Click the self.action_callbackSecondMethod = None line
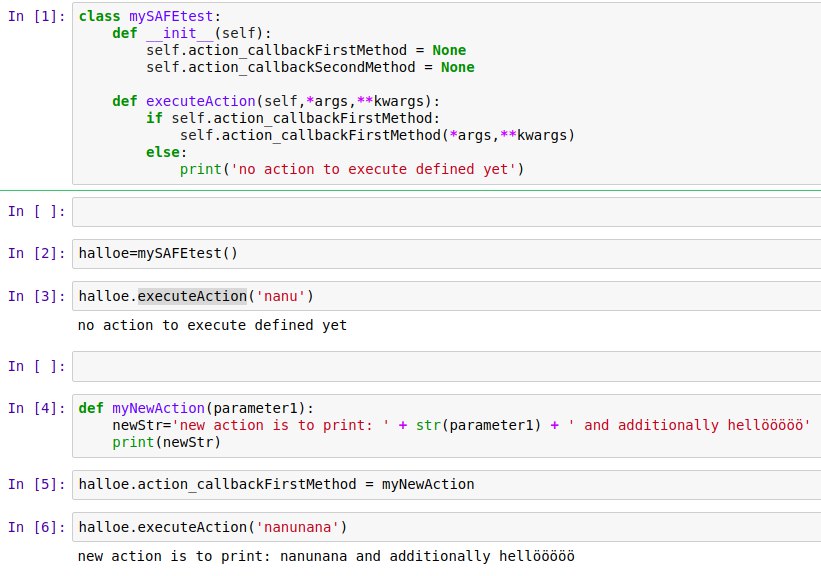This screenshot has height=576, width=821. click(310, 67)
